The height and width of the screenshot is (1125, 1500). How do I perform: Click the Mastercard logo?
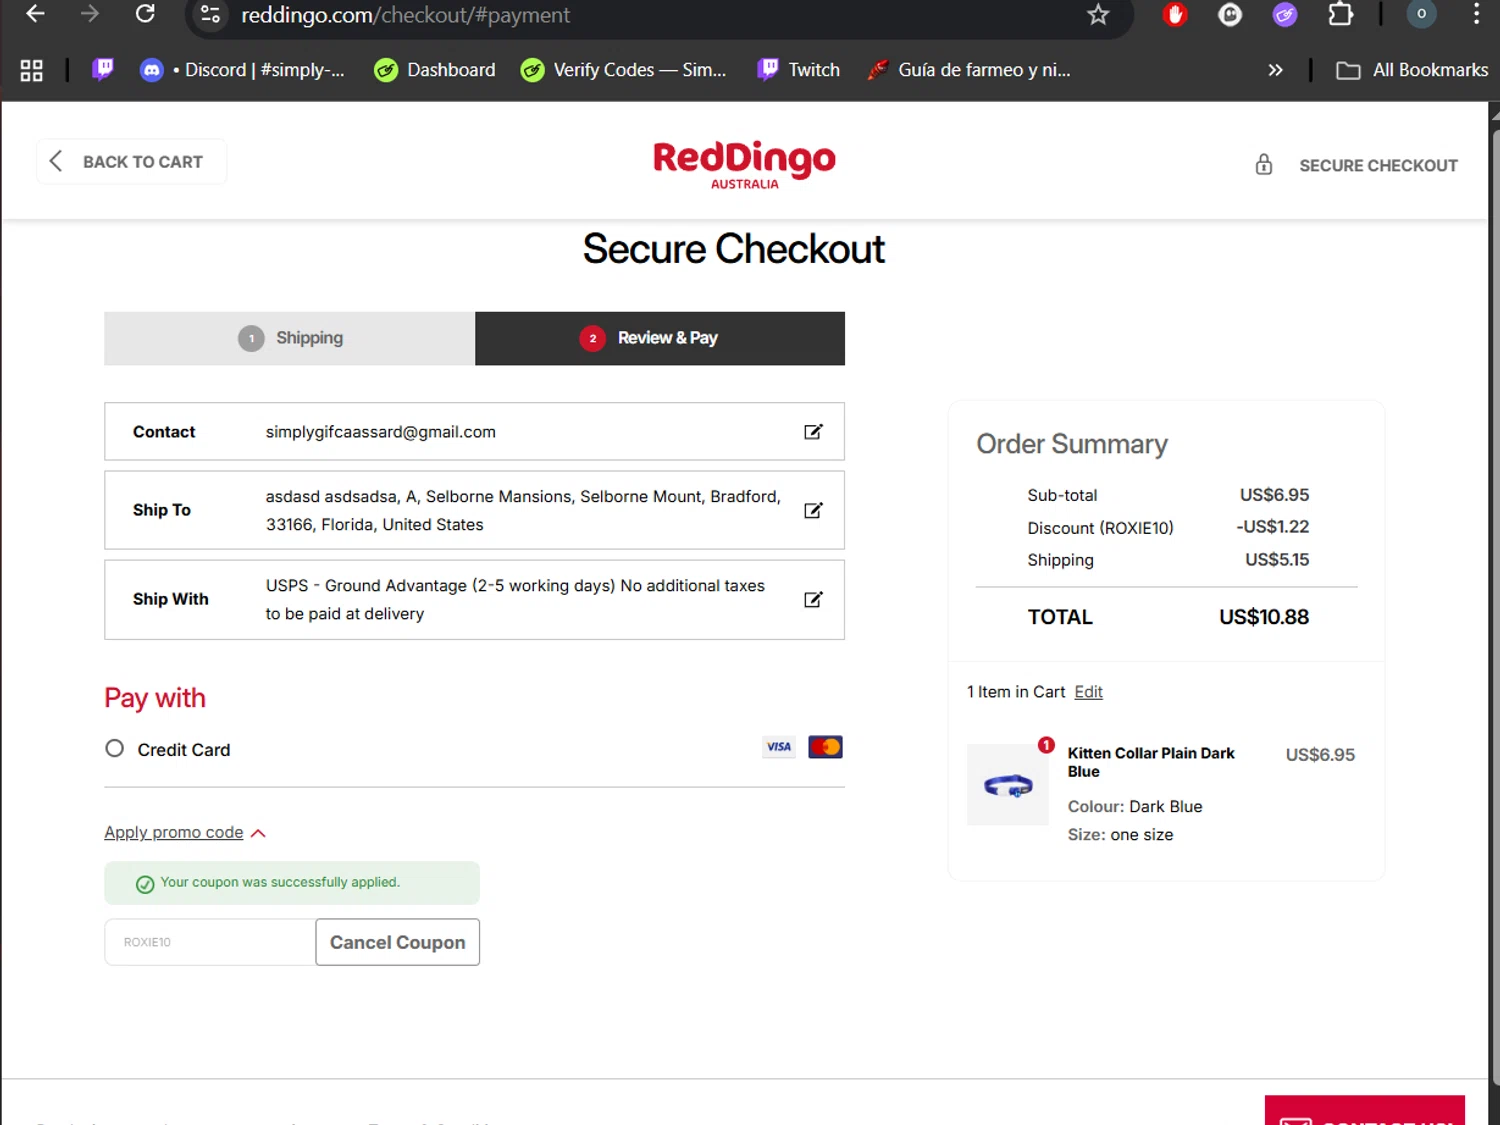click(x=825, y=747)
